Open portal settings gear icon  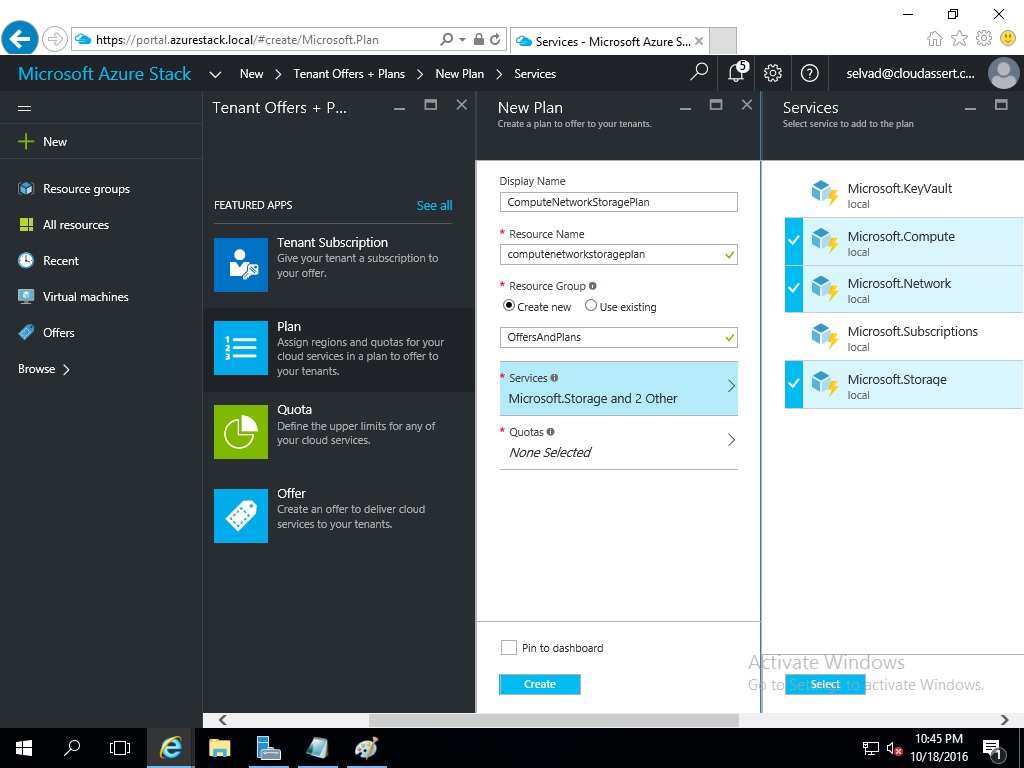pos(773,73)
